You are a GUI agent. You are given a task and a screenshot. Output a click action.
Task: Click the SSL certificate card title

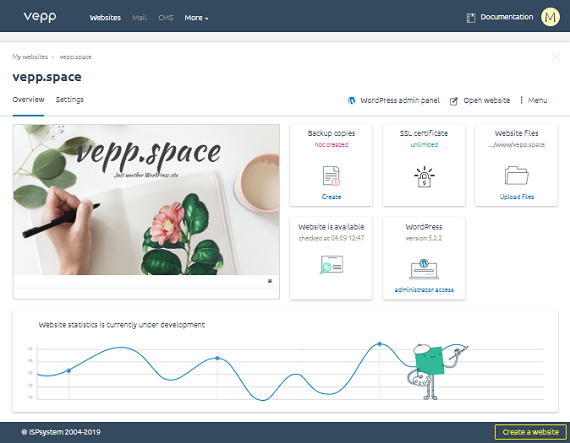[424, 133]
